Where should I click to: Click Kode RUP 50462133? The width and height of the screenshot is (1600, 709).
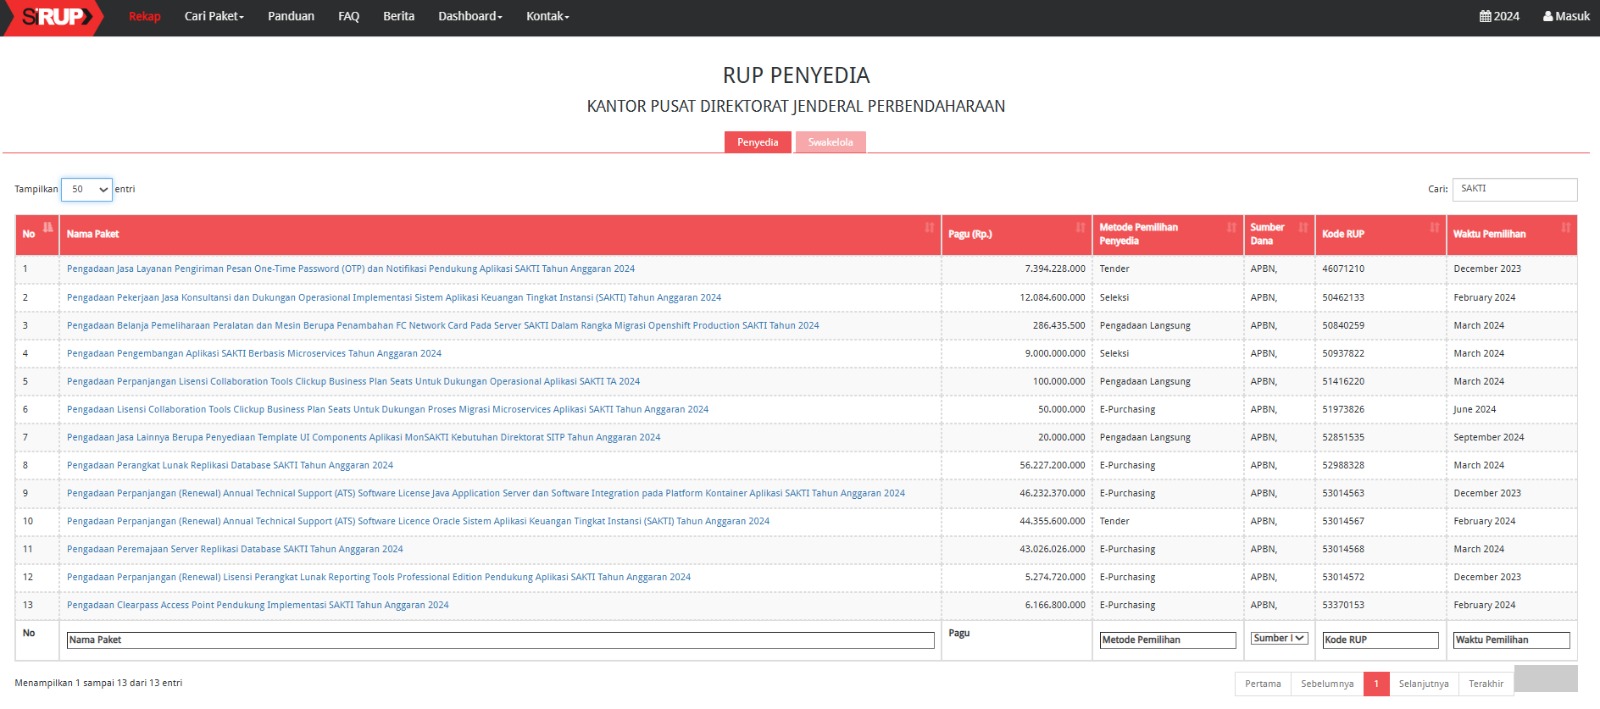click(1343, 297)
